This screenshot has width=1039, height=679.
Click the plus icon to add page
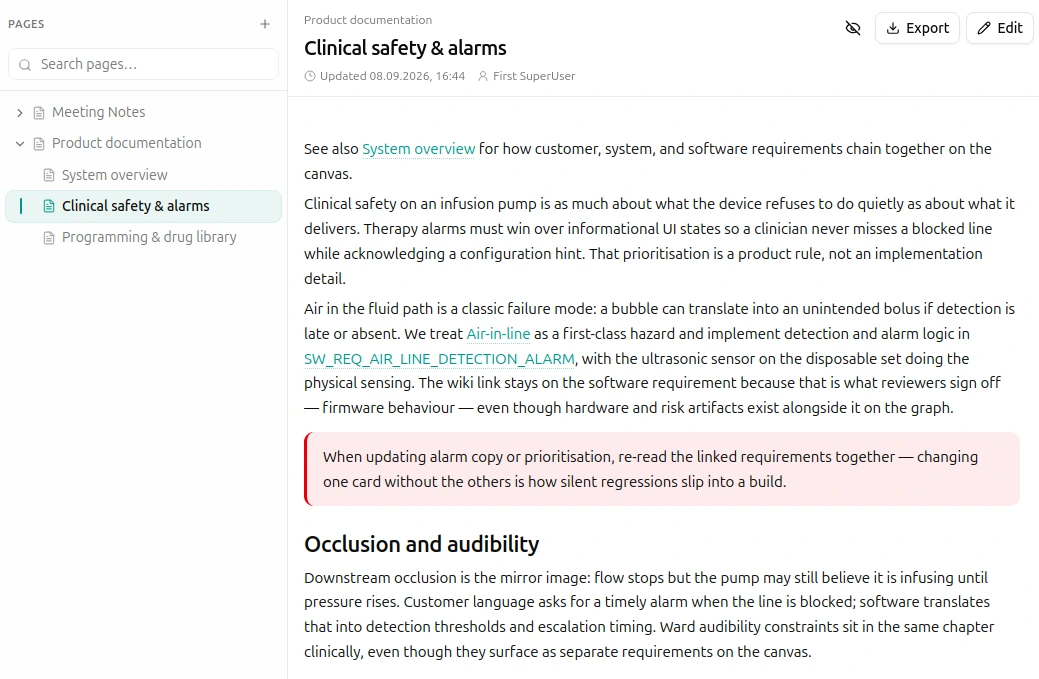tap(264, 24)
